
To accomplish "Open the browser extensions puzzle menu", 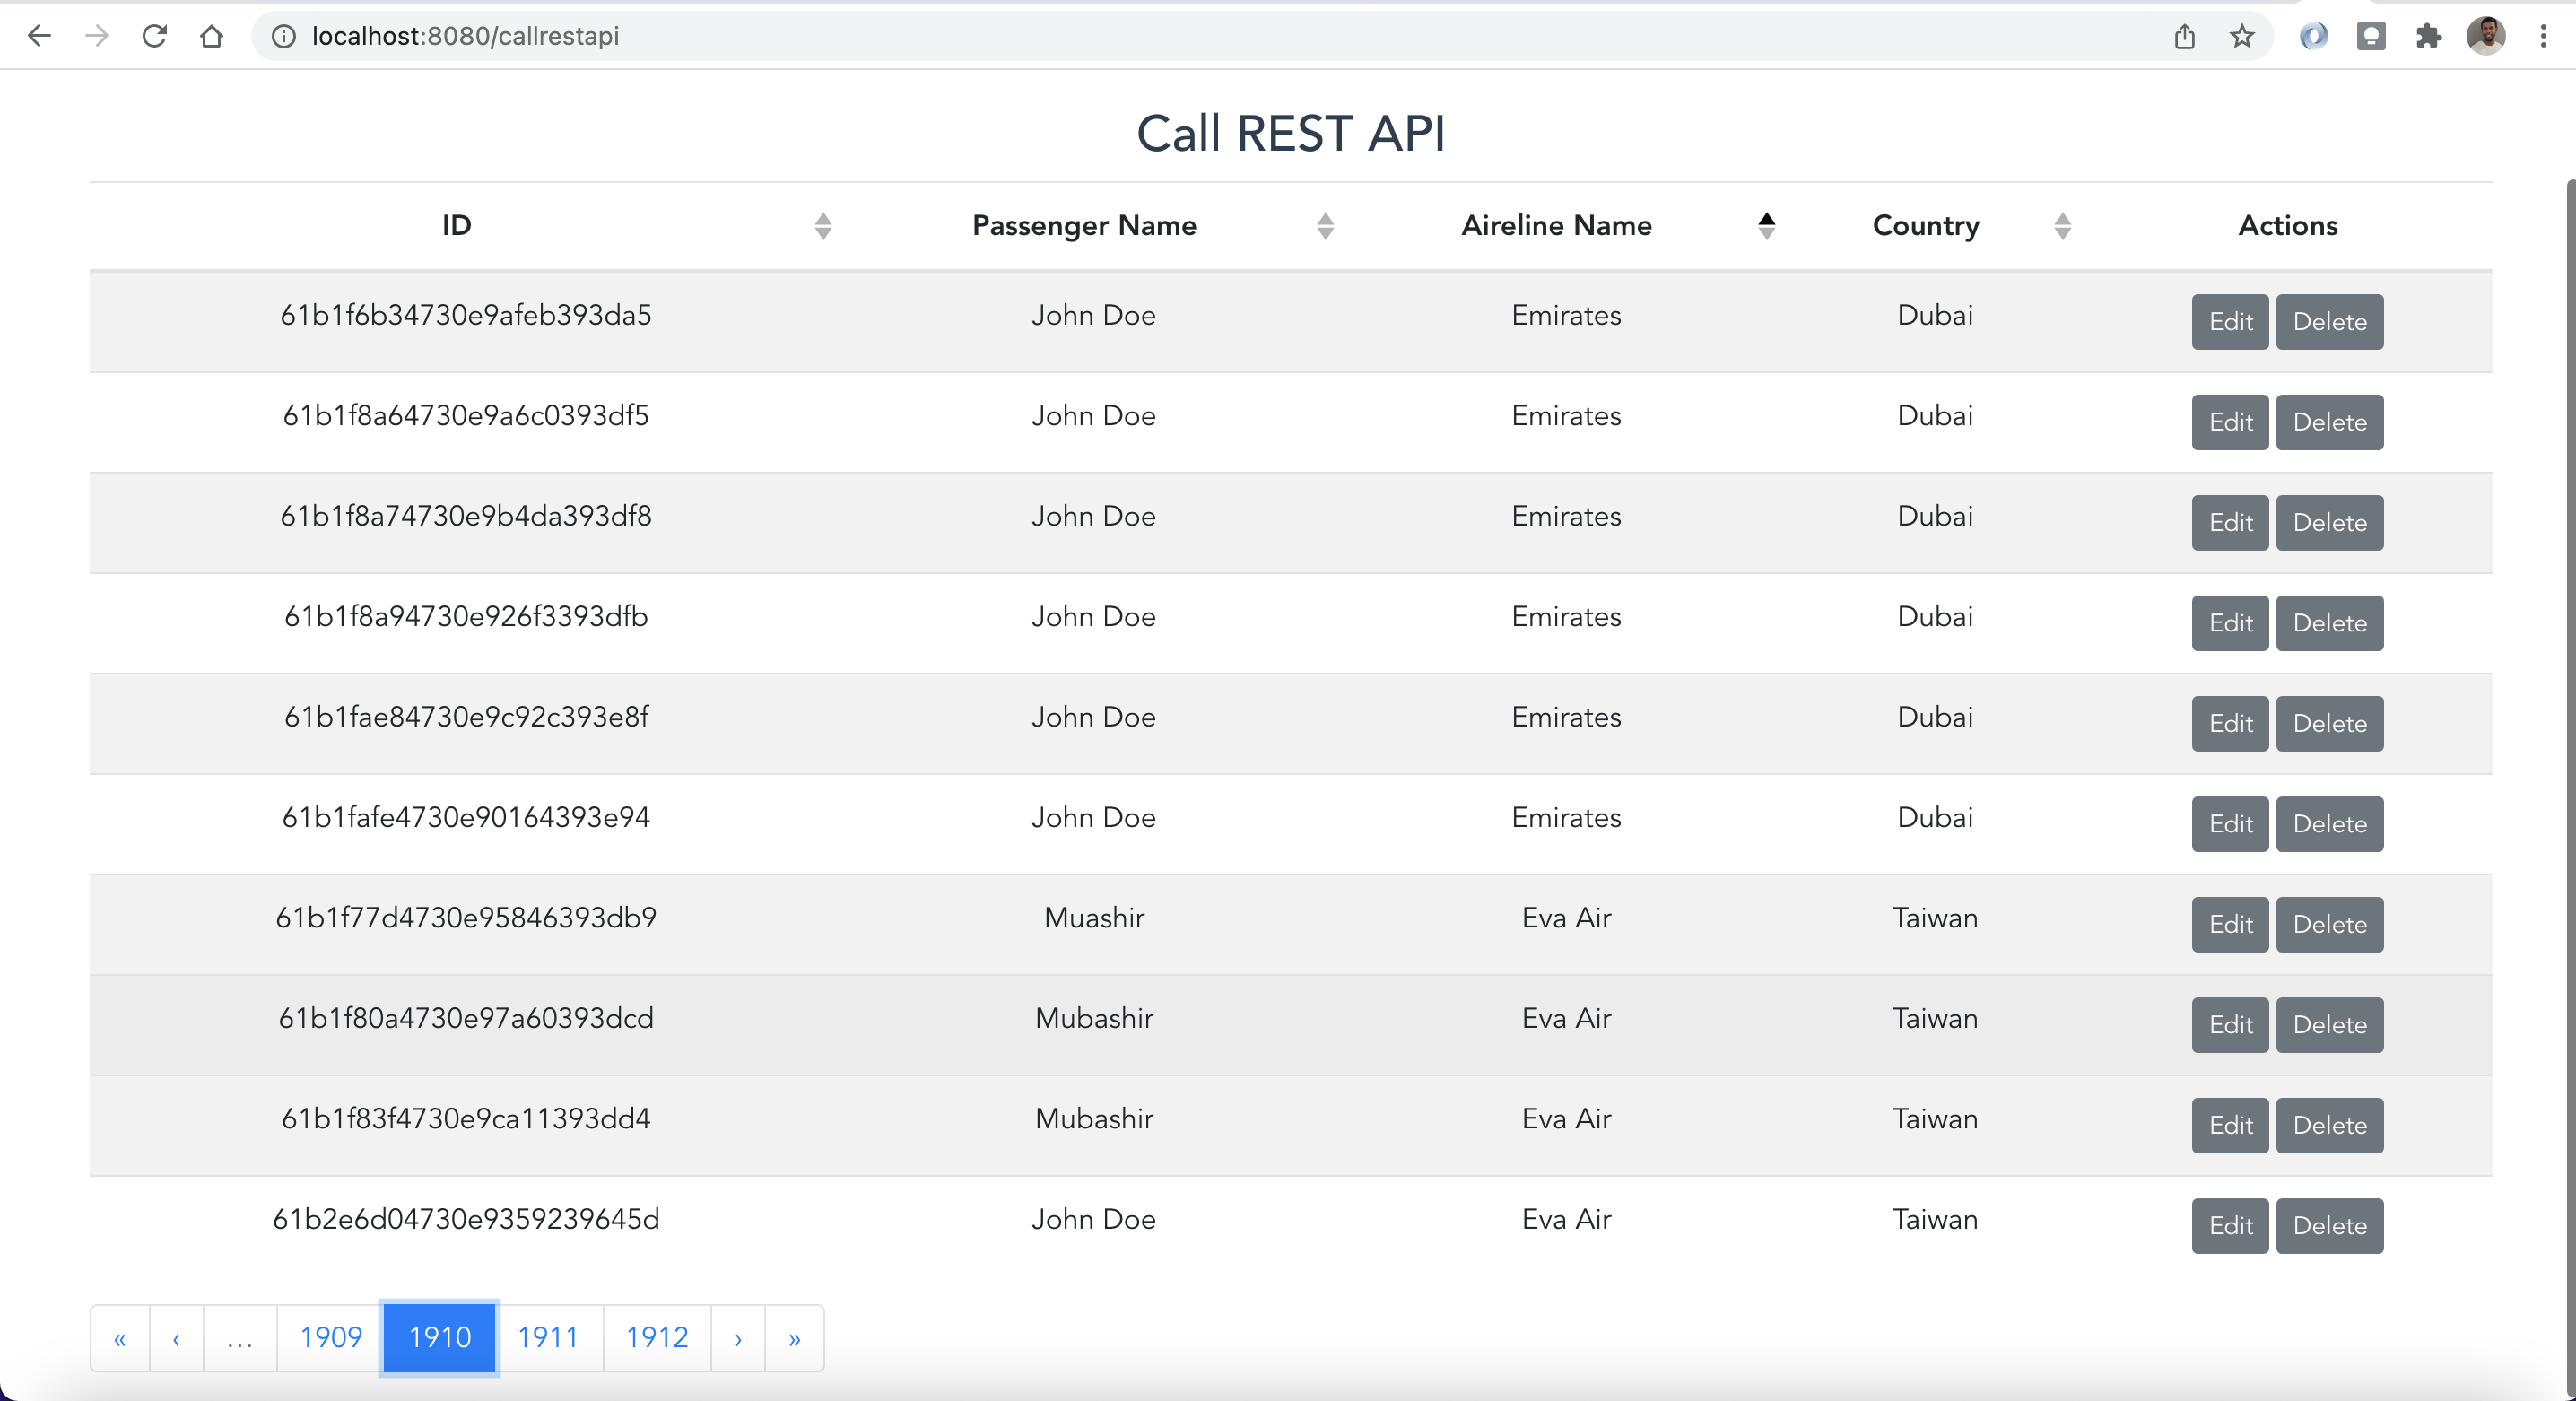I will pyautogui.click(x=2429, y=36).
